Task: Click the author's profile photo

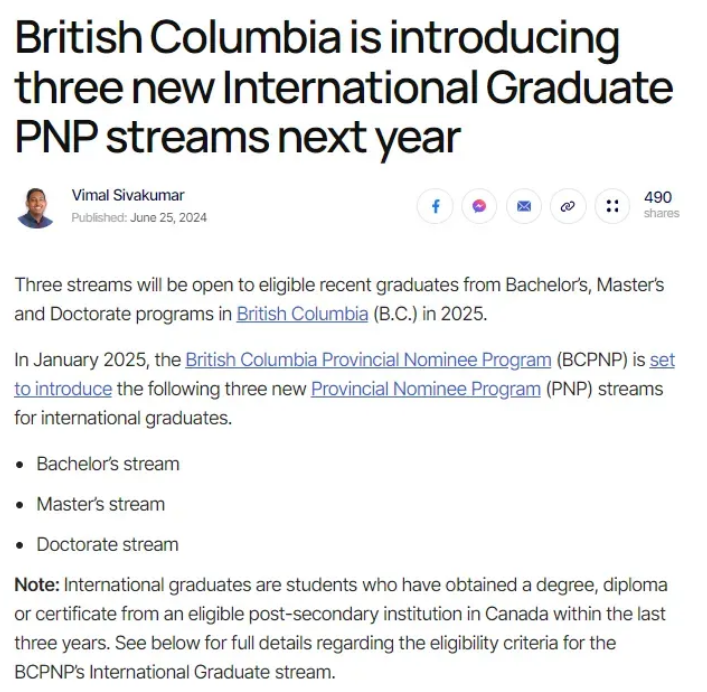Action: click(x=36, y=208)
